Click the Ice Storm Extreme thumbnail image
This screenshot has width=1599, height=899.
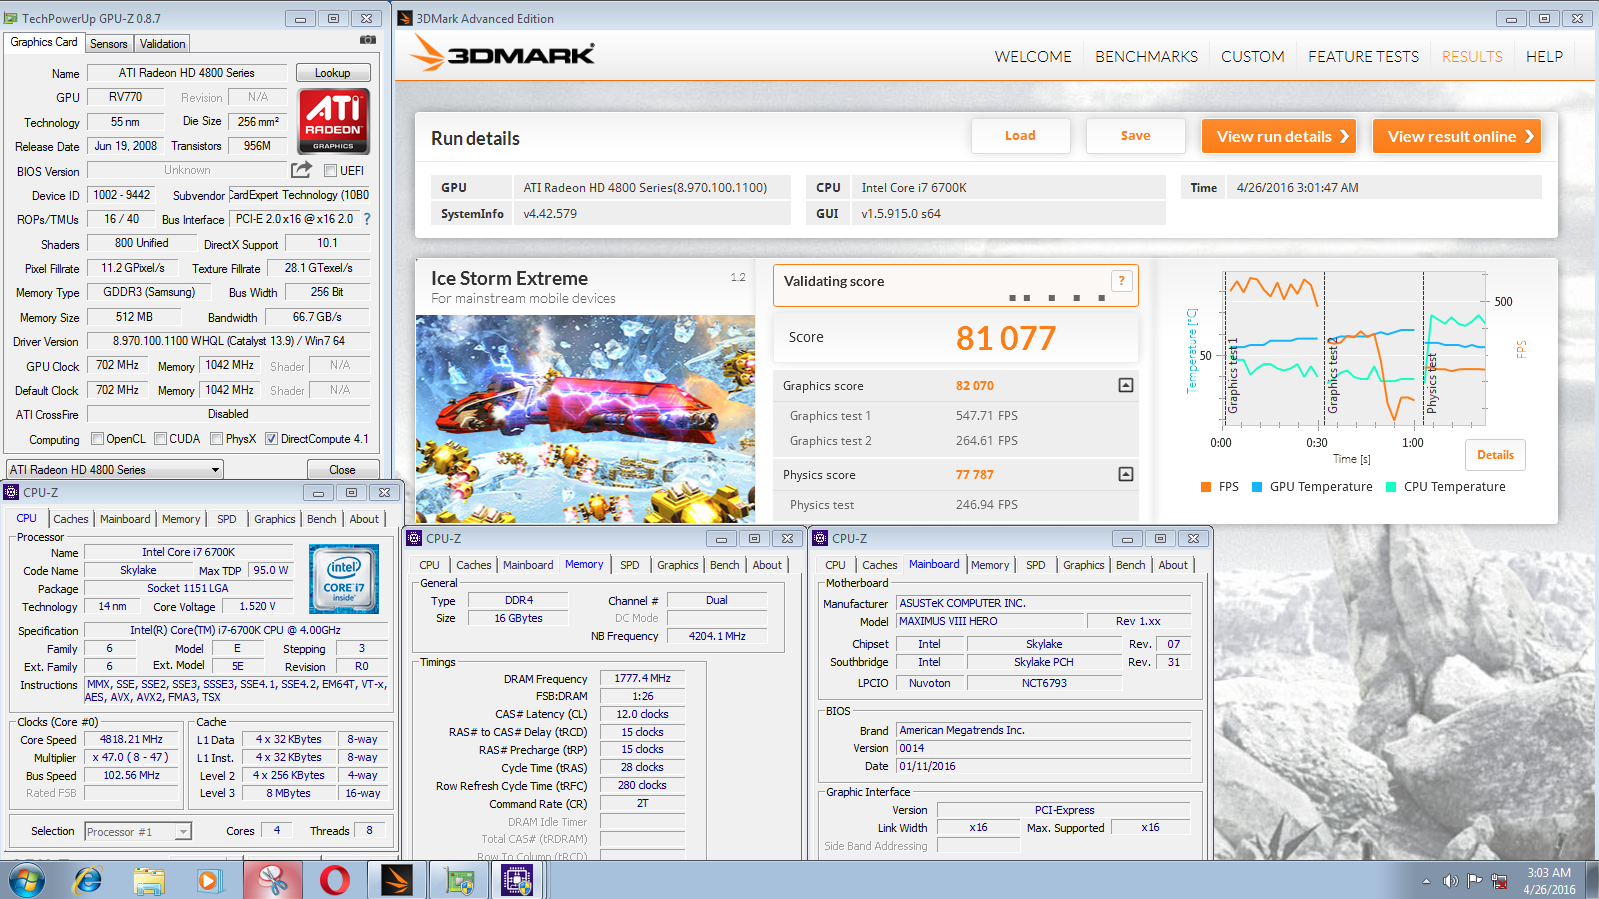pyautogui.click(x=585, y=419)
